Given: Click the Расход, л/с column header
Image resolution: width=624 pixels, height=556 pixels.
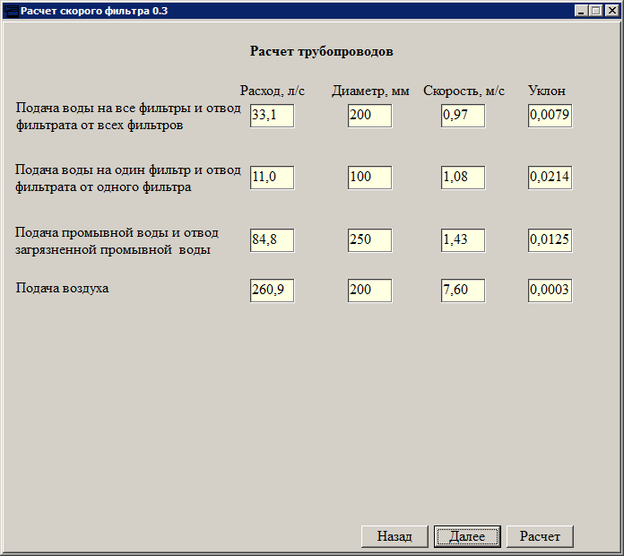Looking at the screenshot, I should 272,91.
